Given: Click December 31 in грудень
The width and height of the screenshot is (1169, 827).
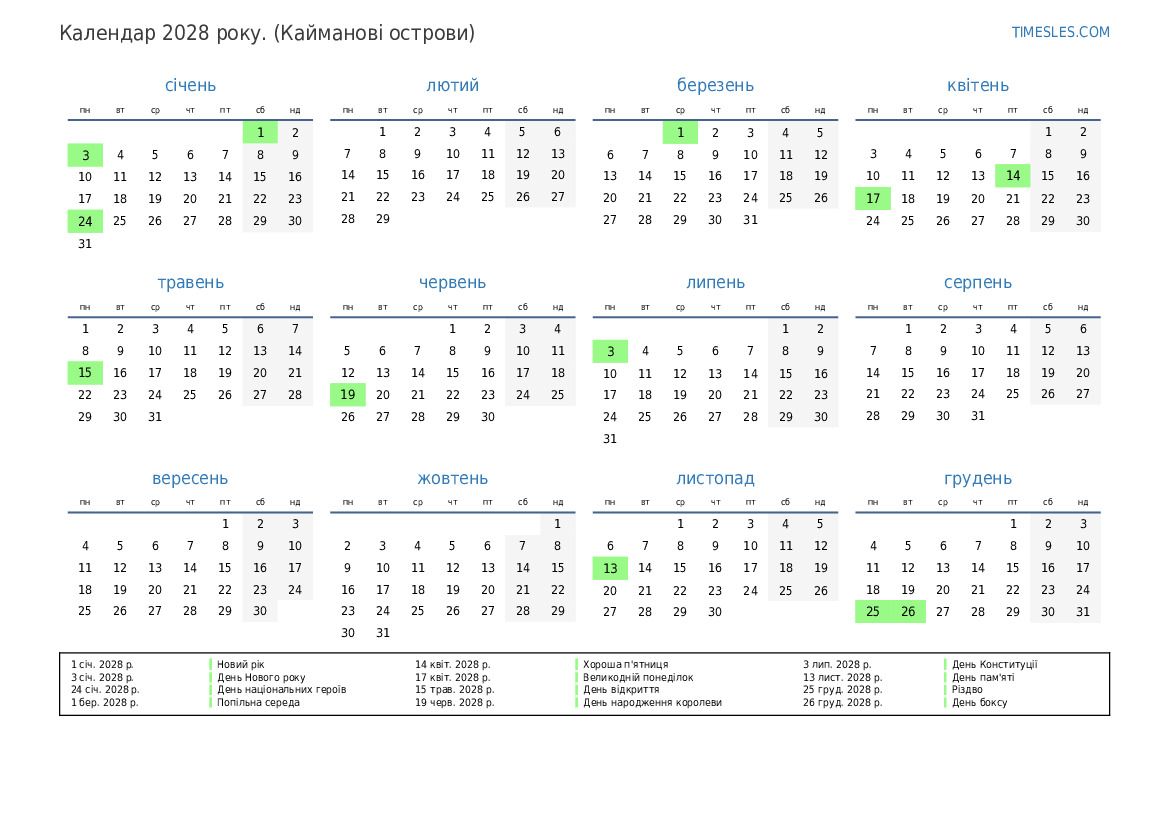Looking at the screenshot, I should point(1083,611).
